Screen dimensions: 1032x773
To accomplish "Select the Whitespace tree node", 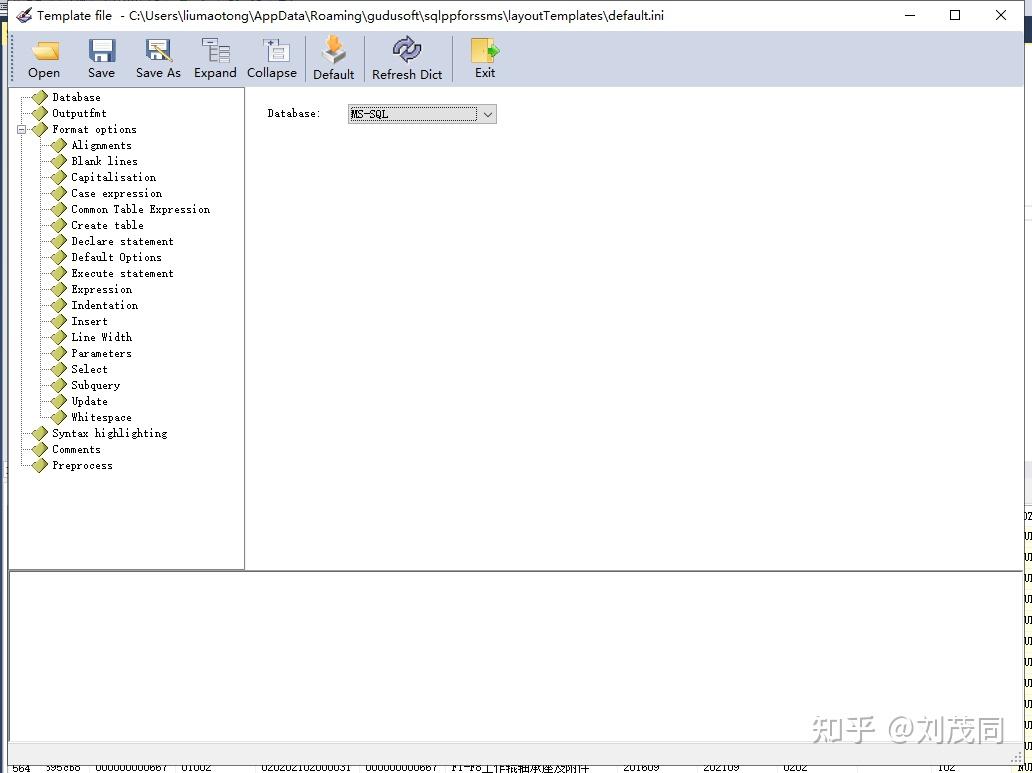I will [x=101, y=417].
